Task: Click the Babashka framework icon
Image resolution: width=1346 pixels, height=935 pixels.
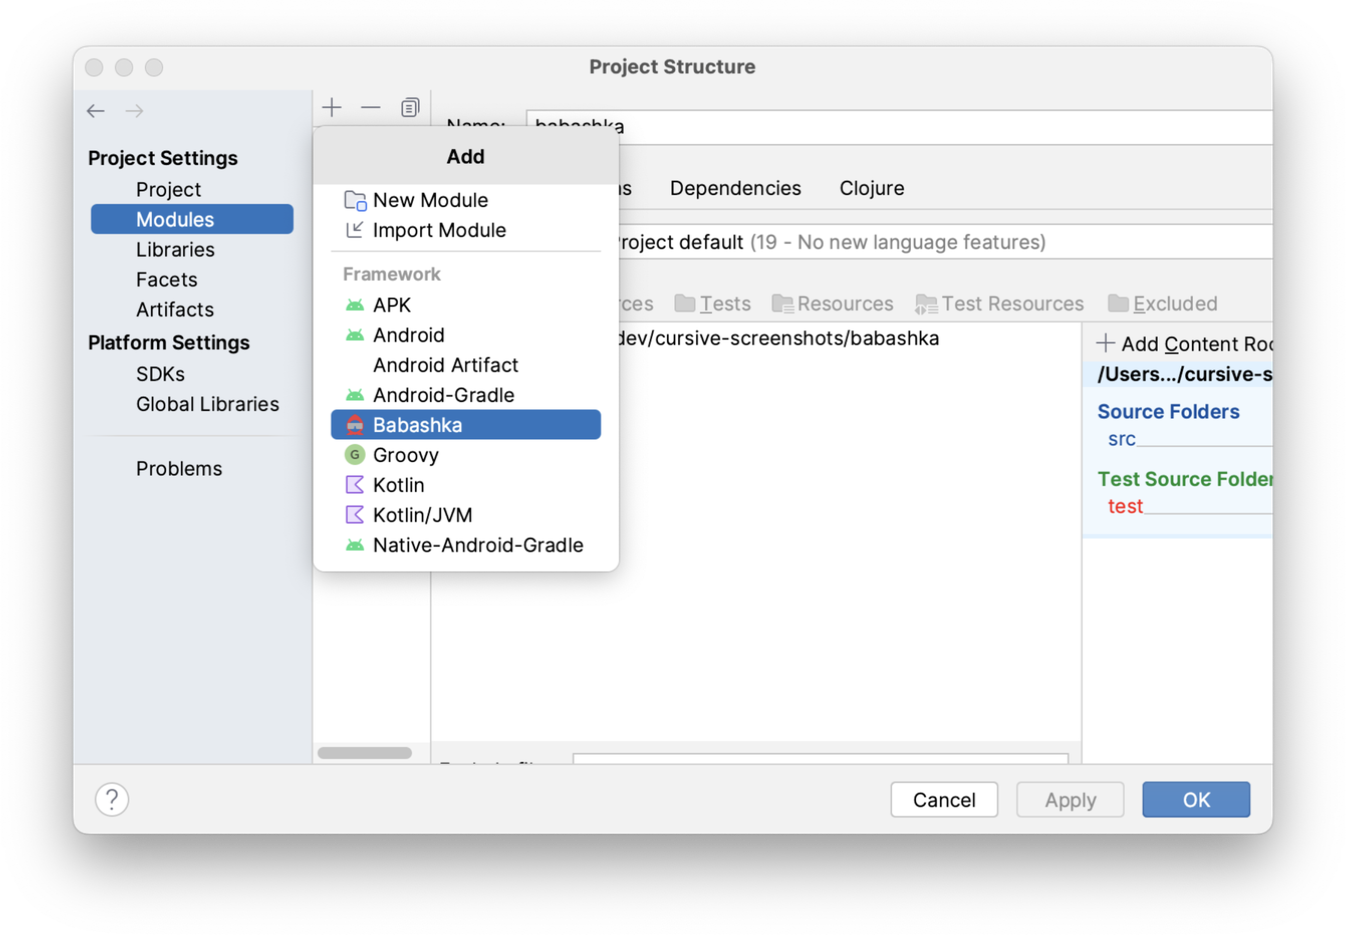Action: 354,425
